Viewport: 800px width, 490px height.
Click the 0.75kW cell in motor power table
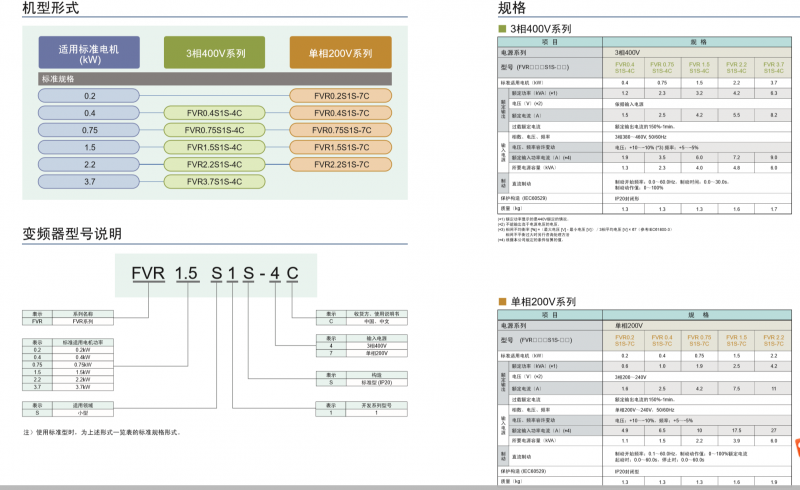click(x=83, y=365)
